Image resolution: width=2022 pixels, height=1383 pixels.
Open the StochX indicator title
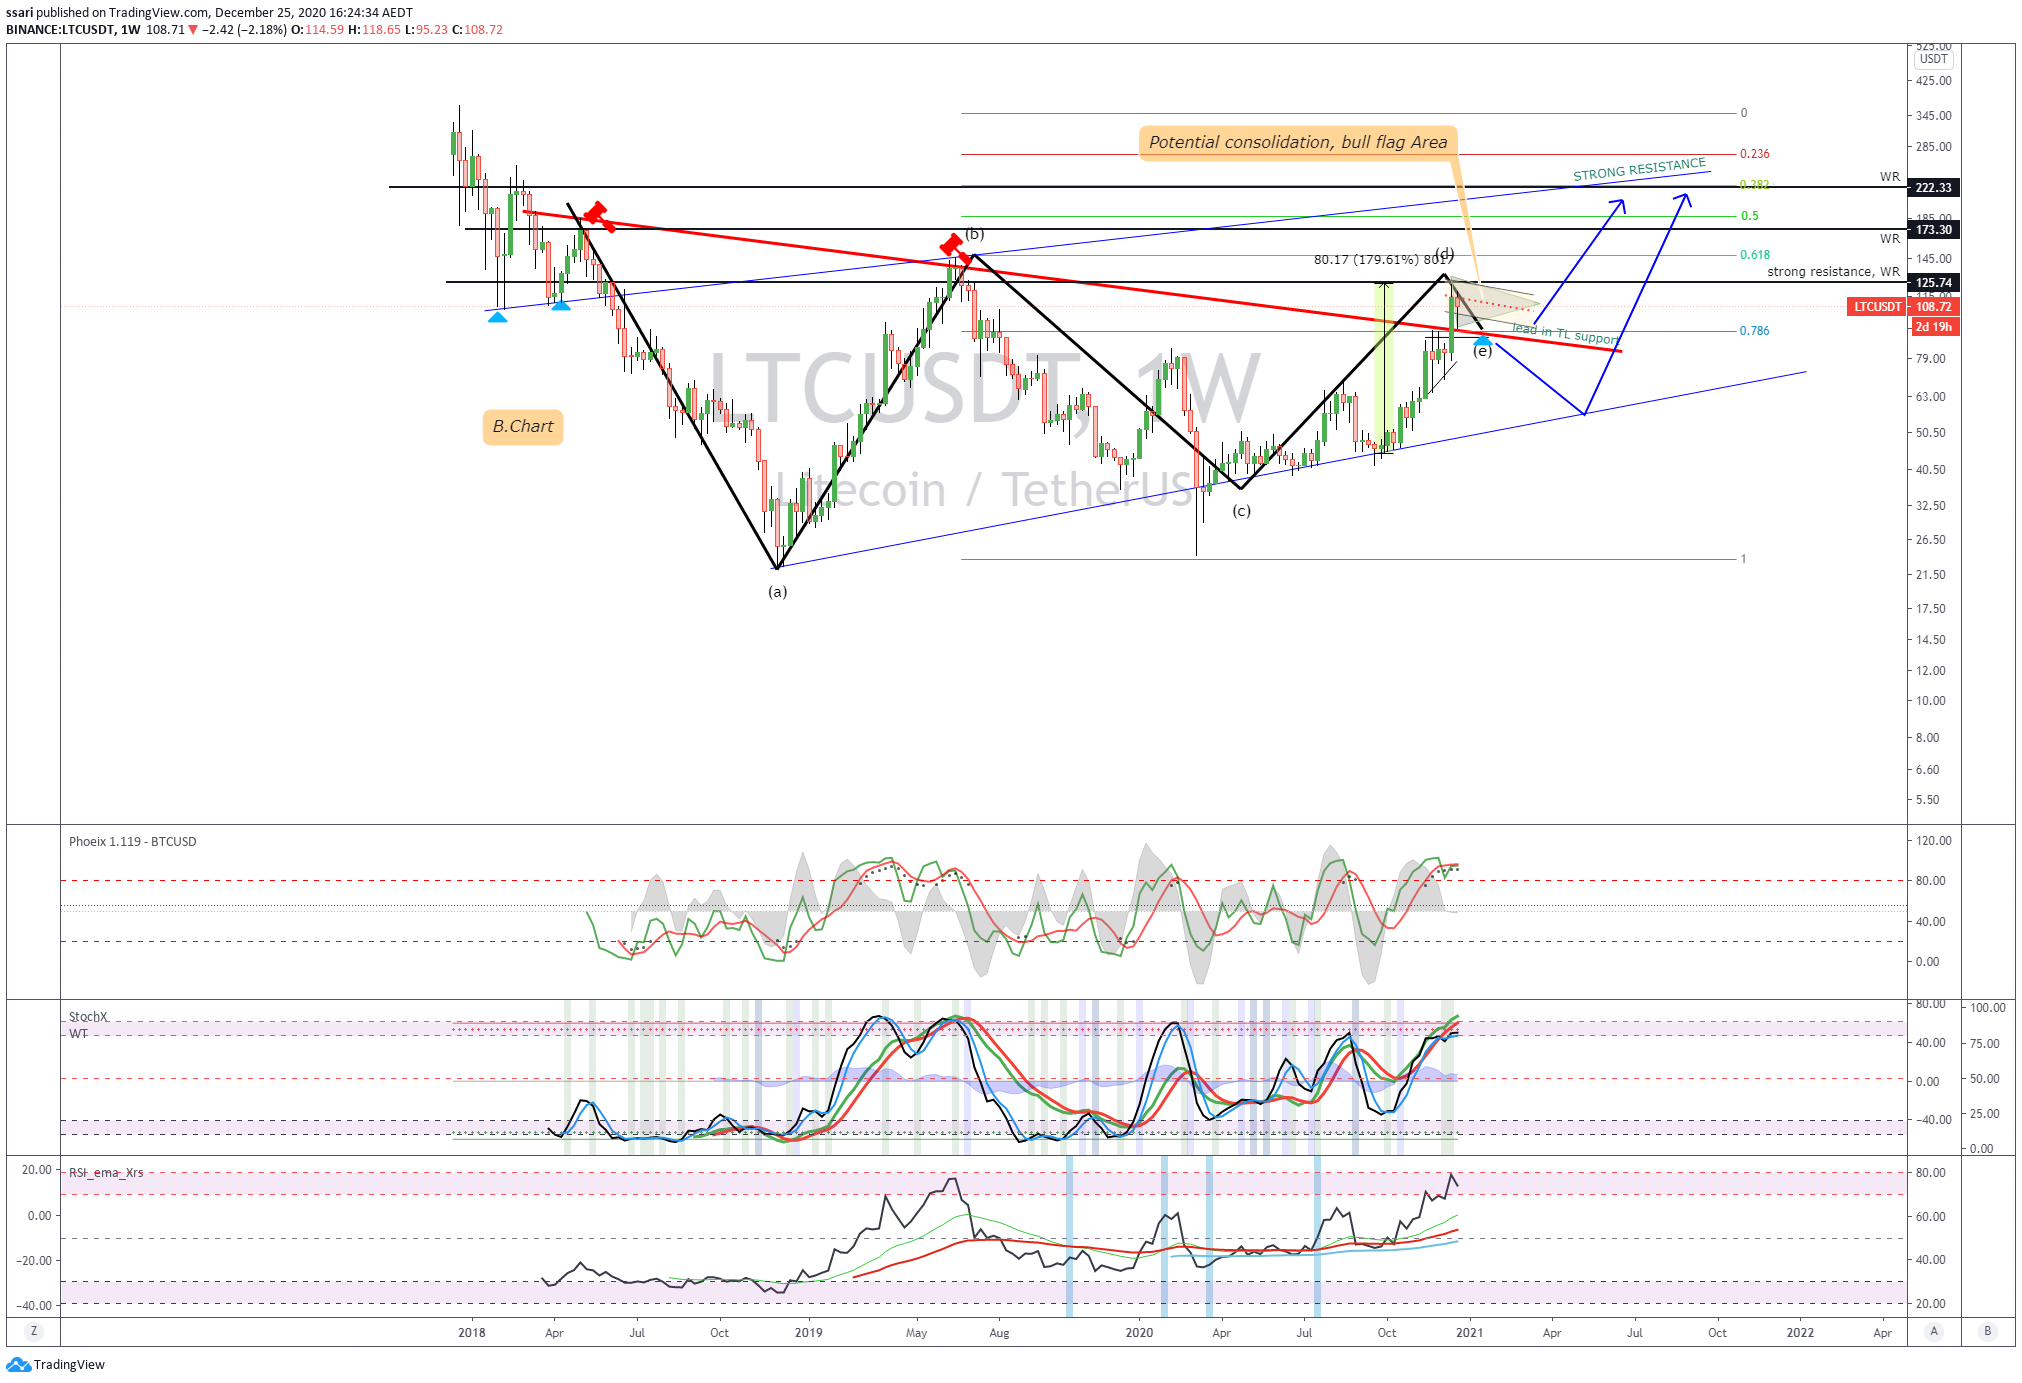tap(87, 1017)
